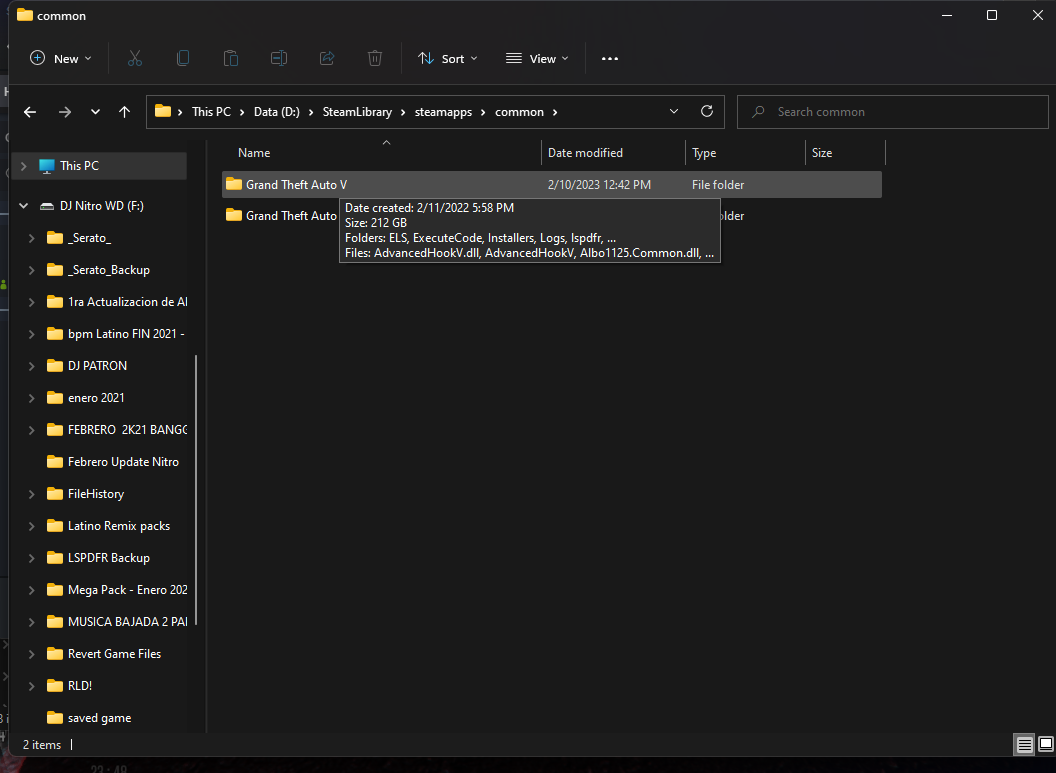Click the Rename icon in toolbar
The height and width of the screenshot is (773, 1056).
[x=279, y=58]
